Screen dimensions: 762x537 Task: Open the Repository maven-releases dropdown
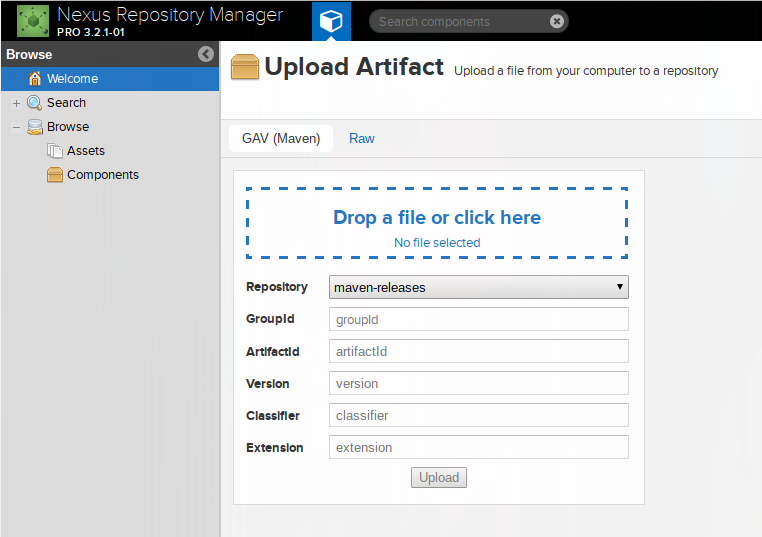(x=479, y=287)
